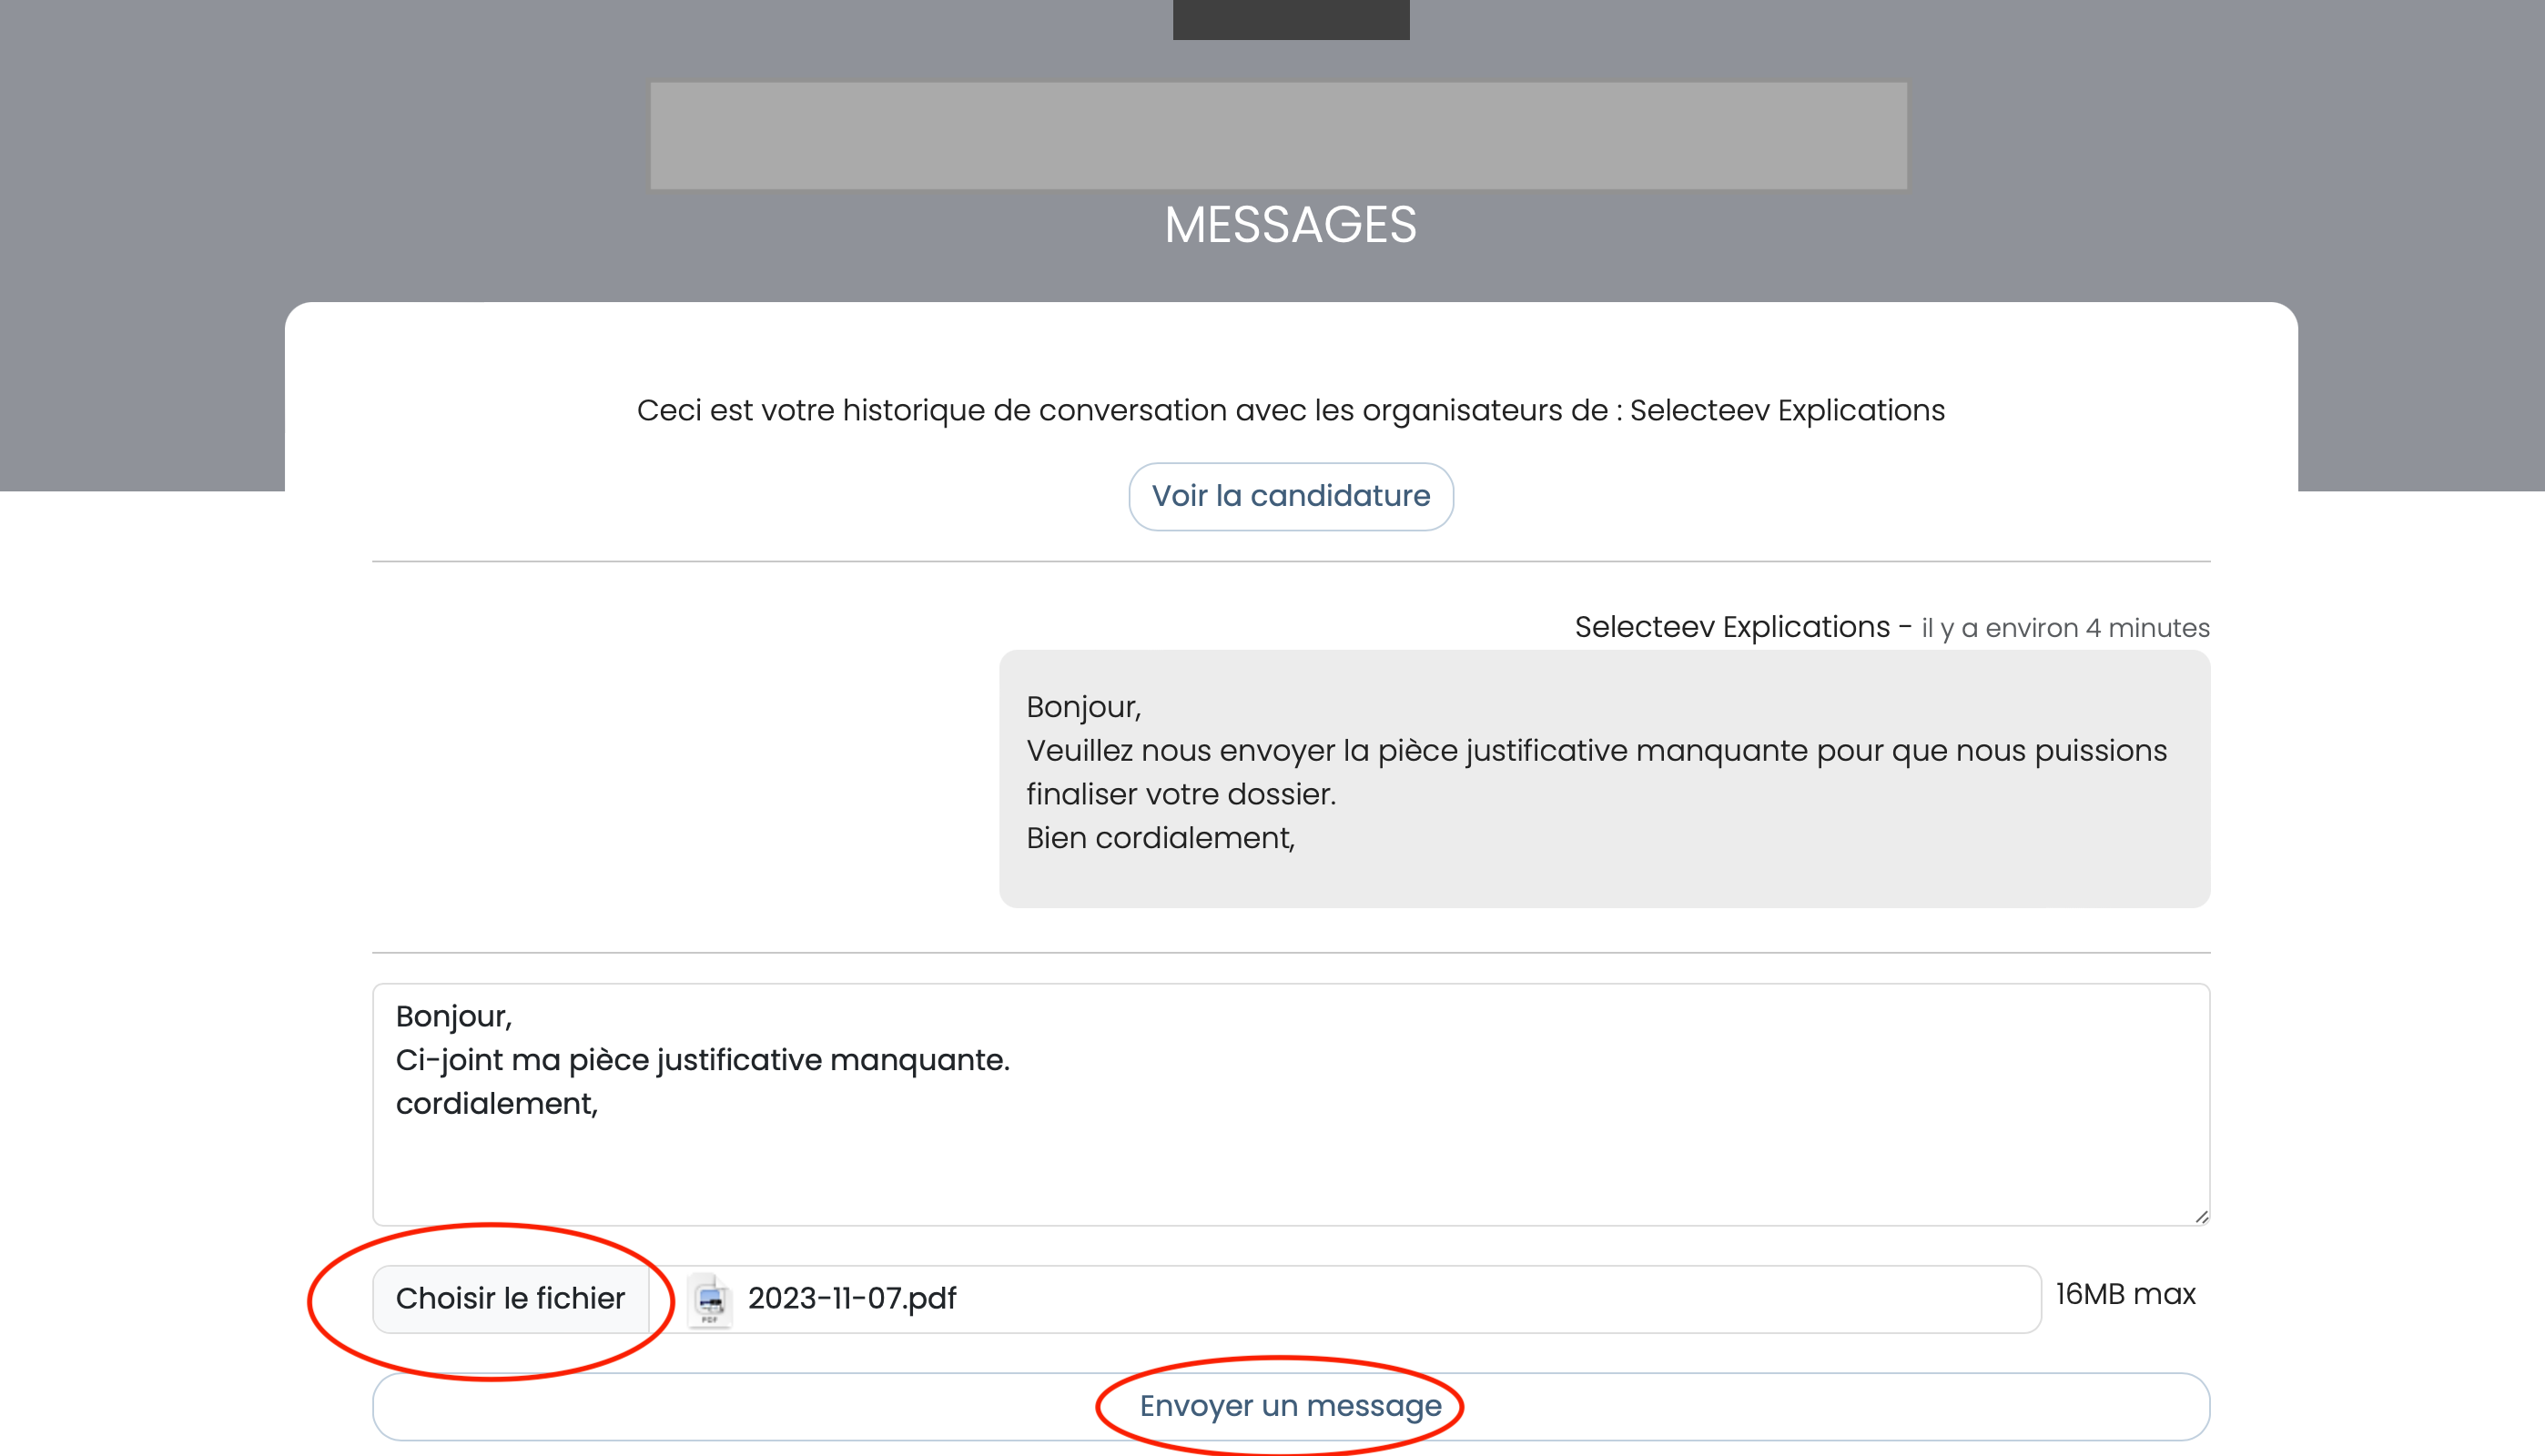Screen dimensions: 2545x1456
Task: Click the 'il y a environ 4 minutes' timestamp
Action: 2065,628
